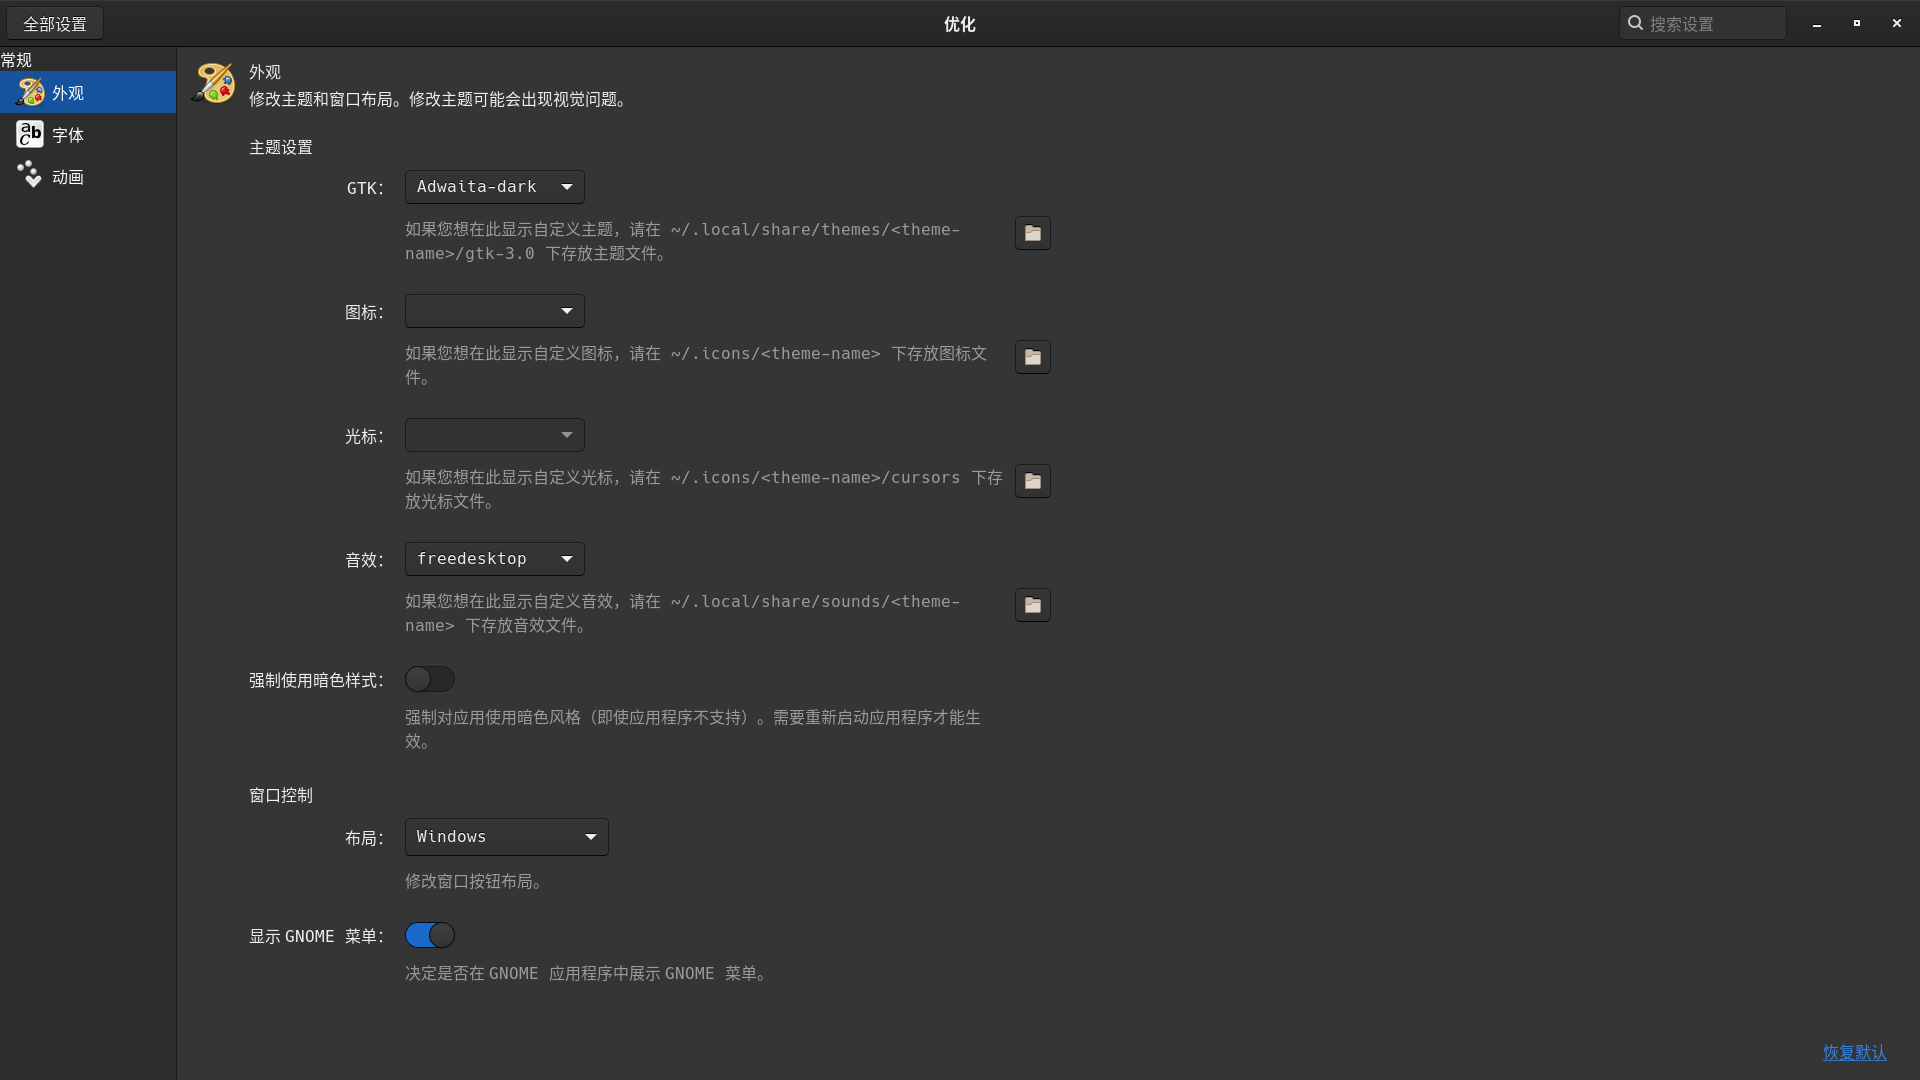Close the 优化 window

pos(1897,23)
